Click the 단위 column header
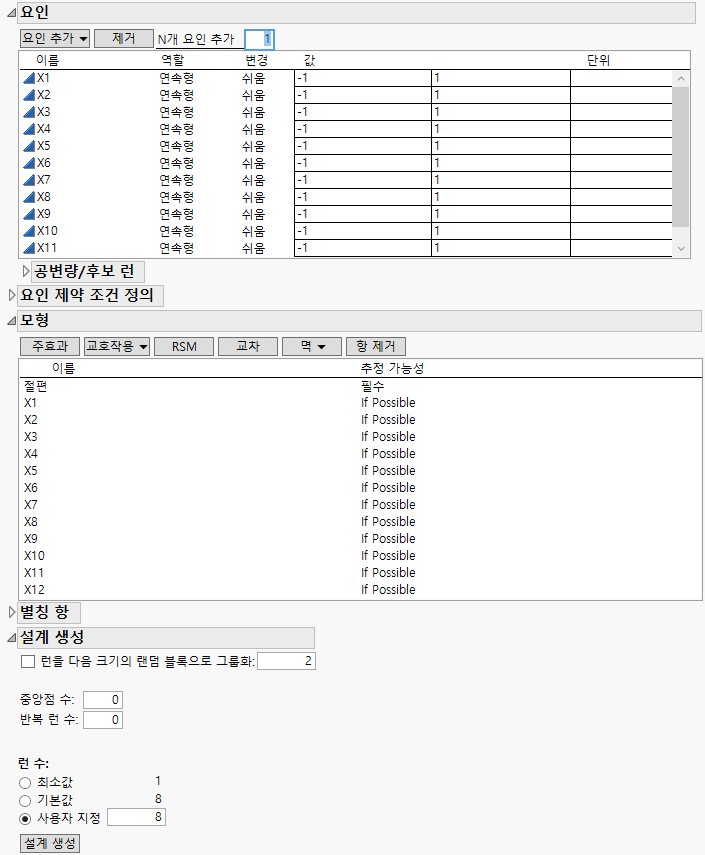705x855 pixels. (x=598, y=60)
